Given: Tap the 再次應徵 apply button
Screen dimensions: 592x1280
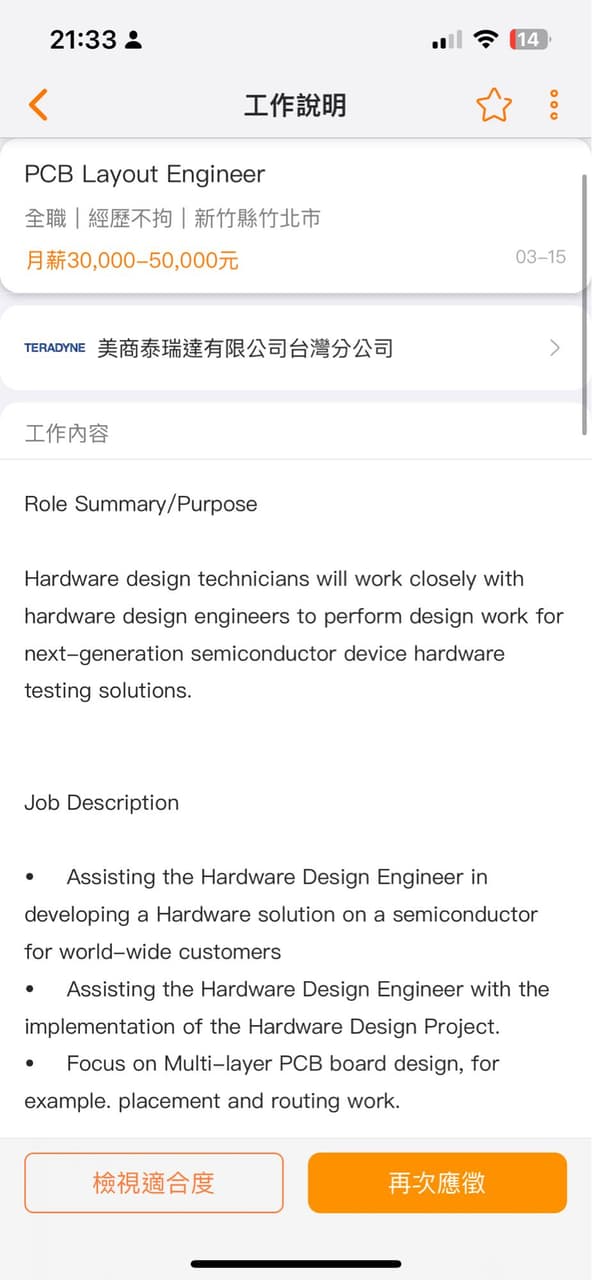Looking at the screenshot, I should 437,1183.
